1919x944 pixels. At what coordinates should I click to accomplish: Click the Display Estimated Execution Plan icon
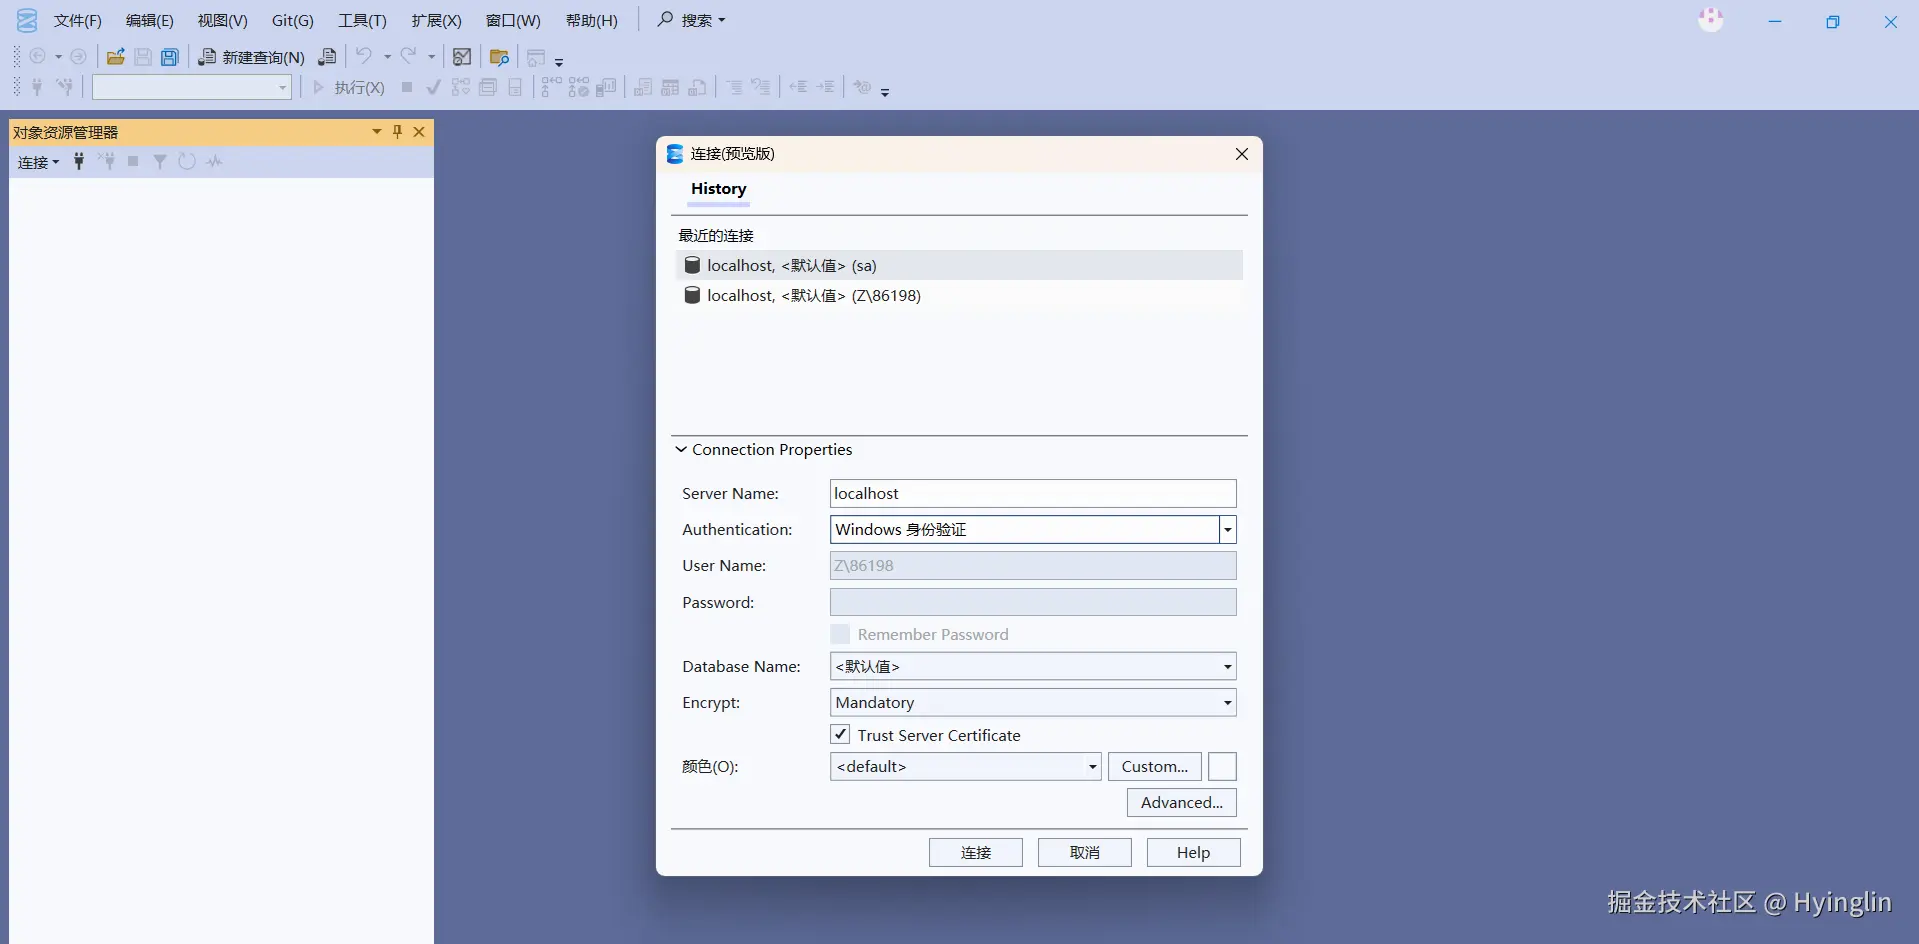[x=460, y=87]
